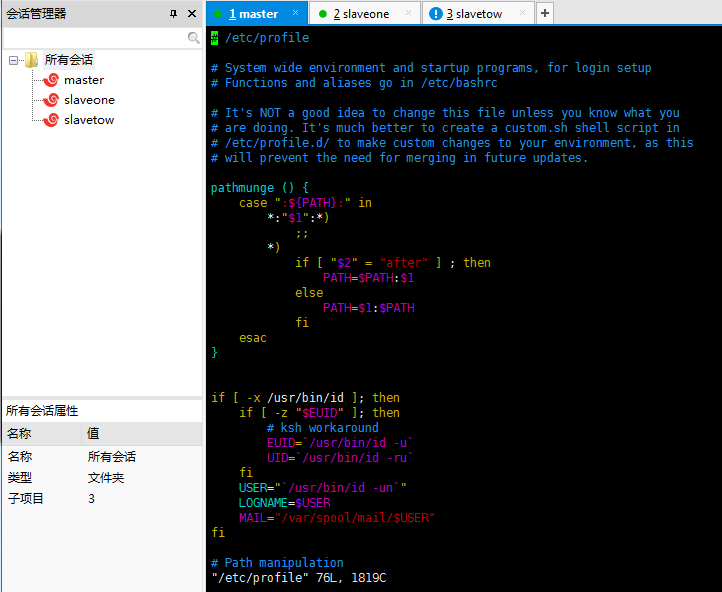Click the 值 column header

click(x=142, y=434)
